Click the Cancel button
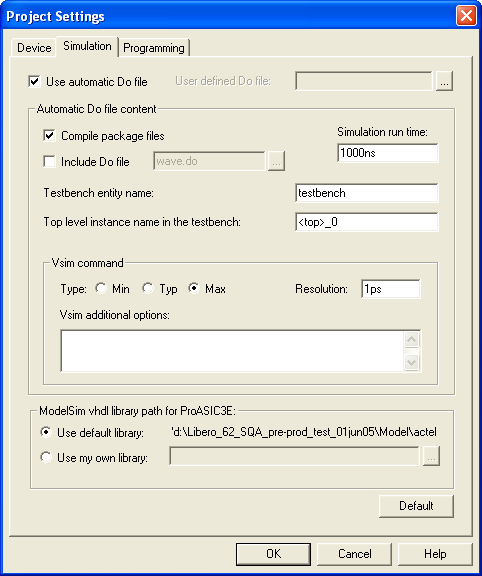The image size is (482, 576). coord(355,554)
